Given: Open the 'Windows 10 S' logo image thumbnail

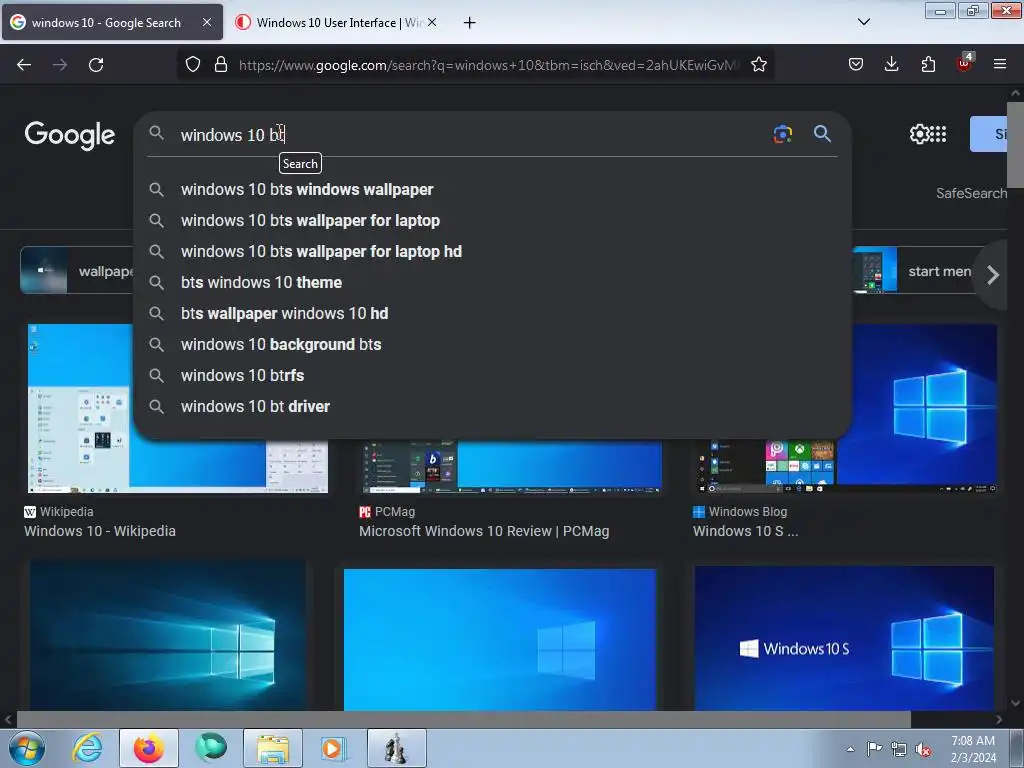Looking at the screenshot, I should (x=844, y=638).
